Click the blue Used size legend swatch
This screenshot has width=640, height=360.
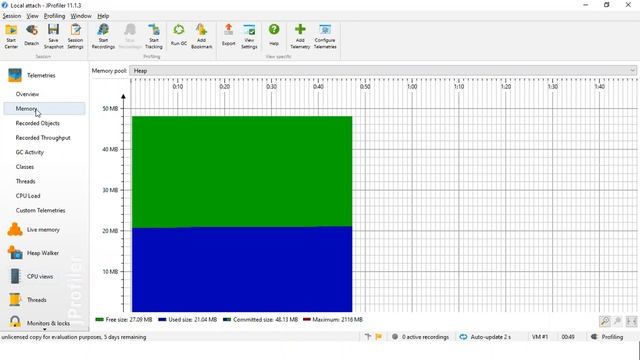tap(162, 320)
